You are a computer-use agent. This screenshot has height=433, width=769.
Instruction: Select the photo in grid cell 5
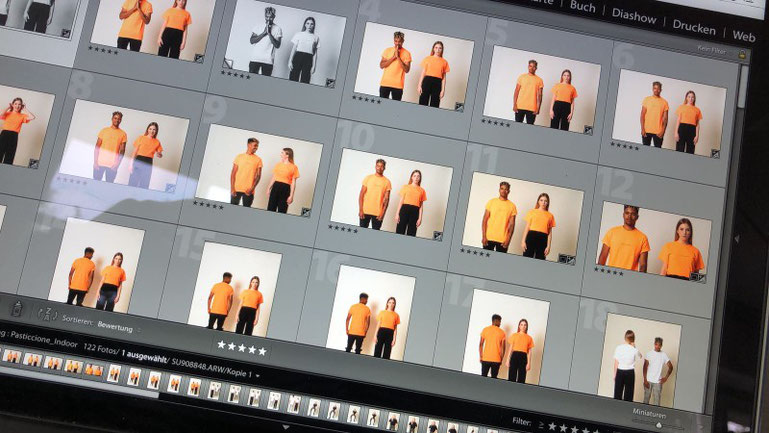click(x=540, y=90)
